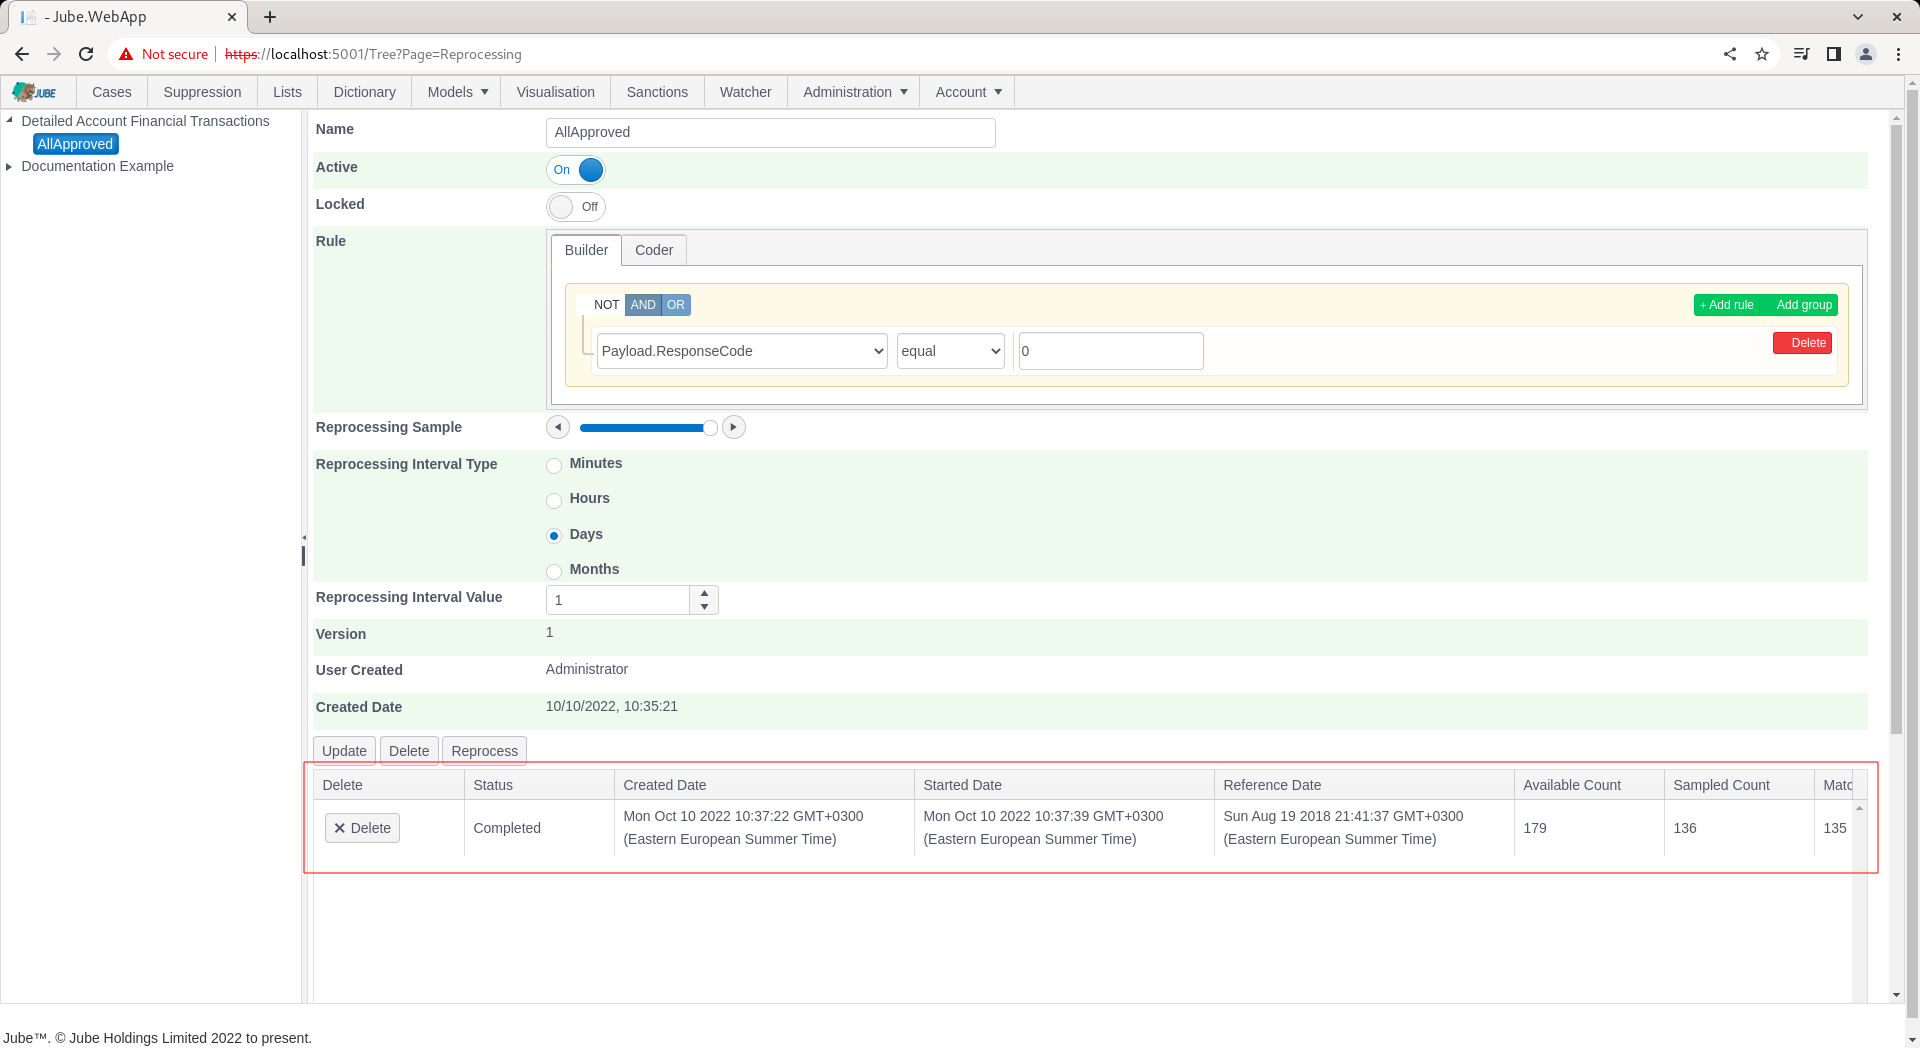Open the equal operator dropdown
Viewport: 1920px width, 1048px height.
click(x=950, y=351)
